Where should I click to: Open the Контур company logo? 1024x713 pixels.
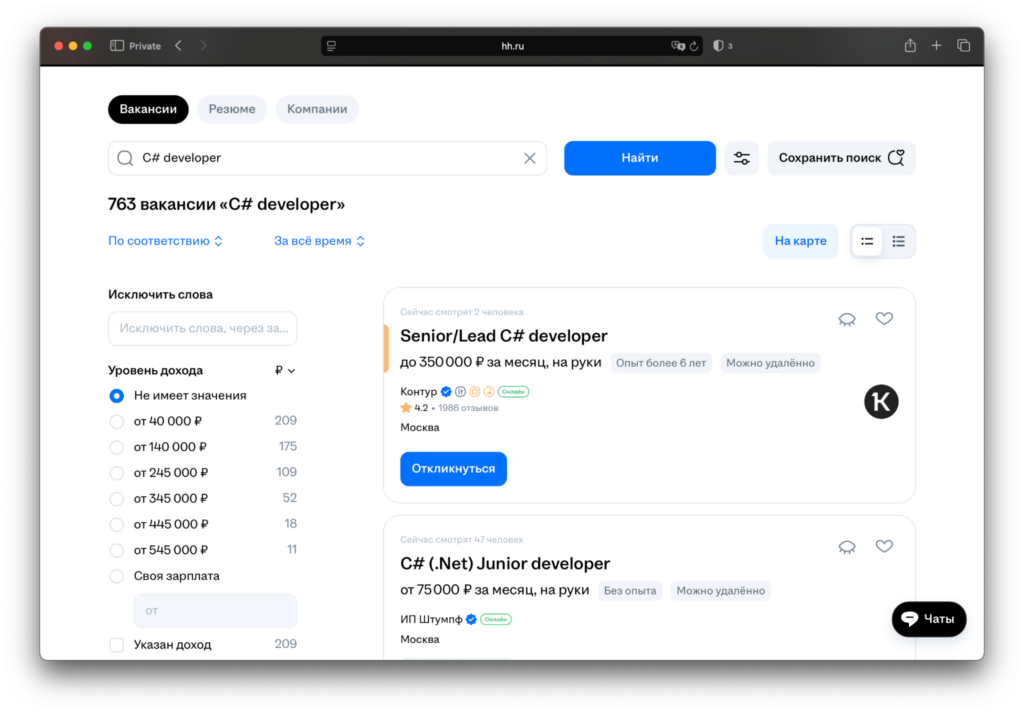(x=881, y=402)
